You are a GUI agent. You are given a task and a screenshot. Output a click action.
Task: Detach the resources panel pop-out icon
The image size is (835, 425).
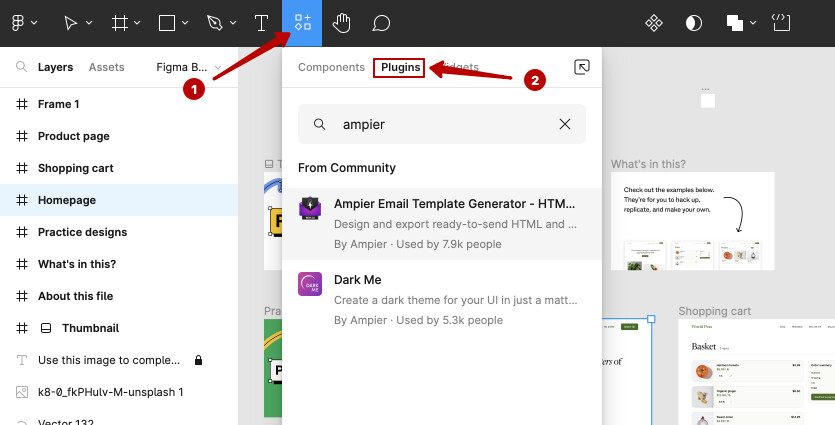(x=582, y=67)
